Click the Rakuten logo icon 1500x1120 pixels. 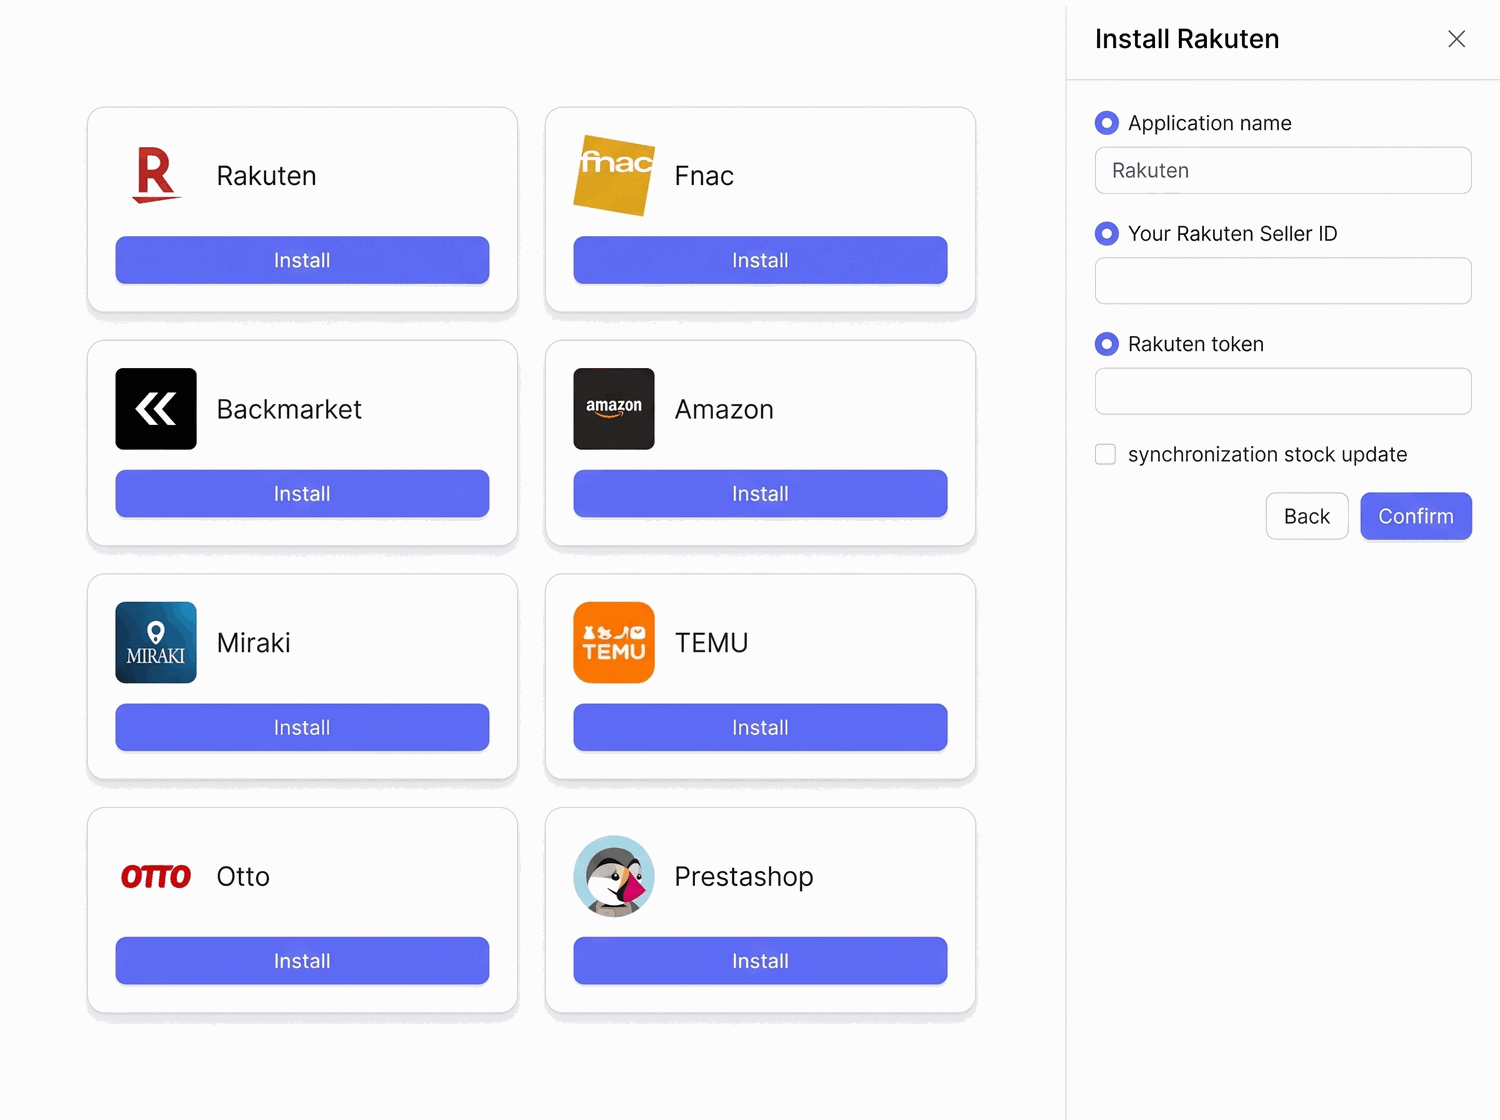[x=156, y=175]
